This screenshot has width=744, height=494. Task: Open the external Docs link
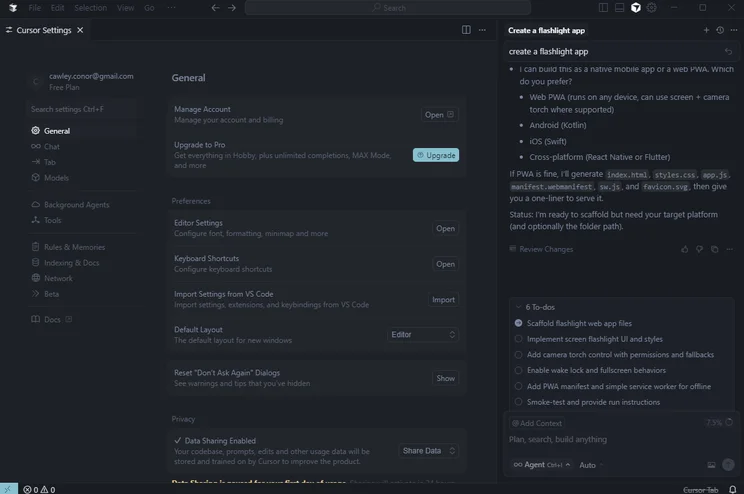click(x=52, y=319)
